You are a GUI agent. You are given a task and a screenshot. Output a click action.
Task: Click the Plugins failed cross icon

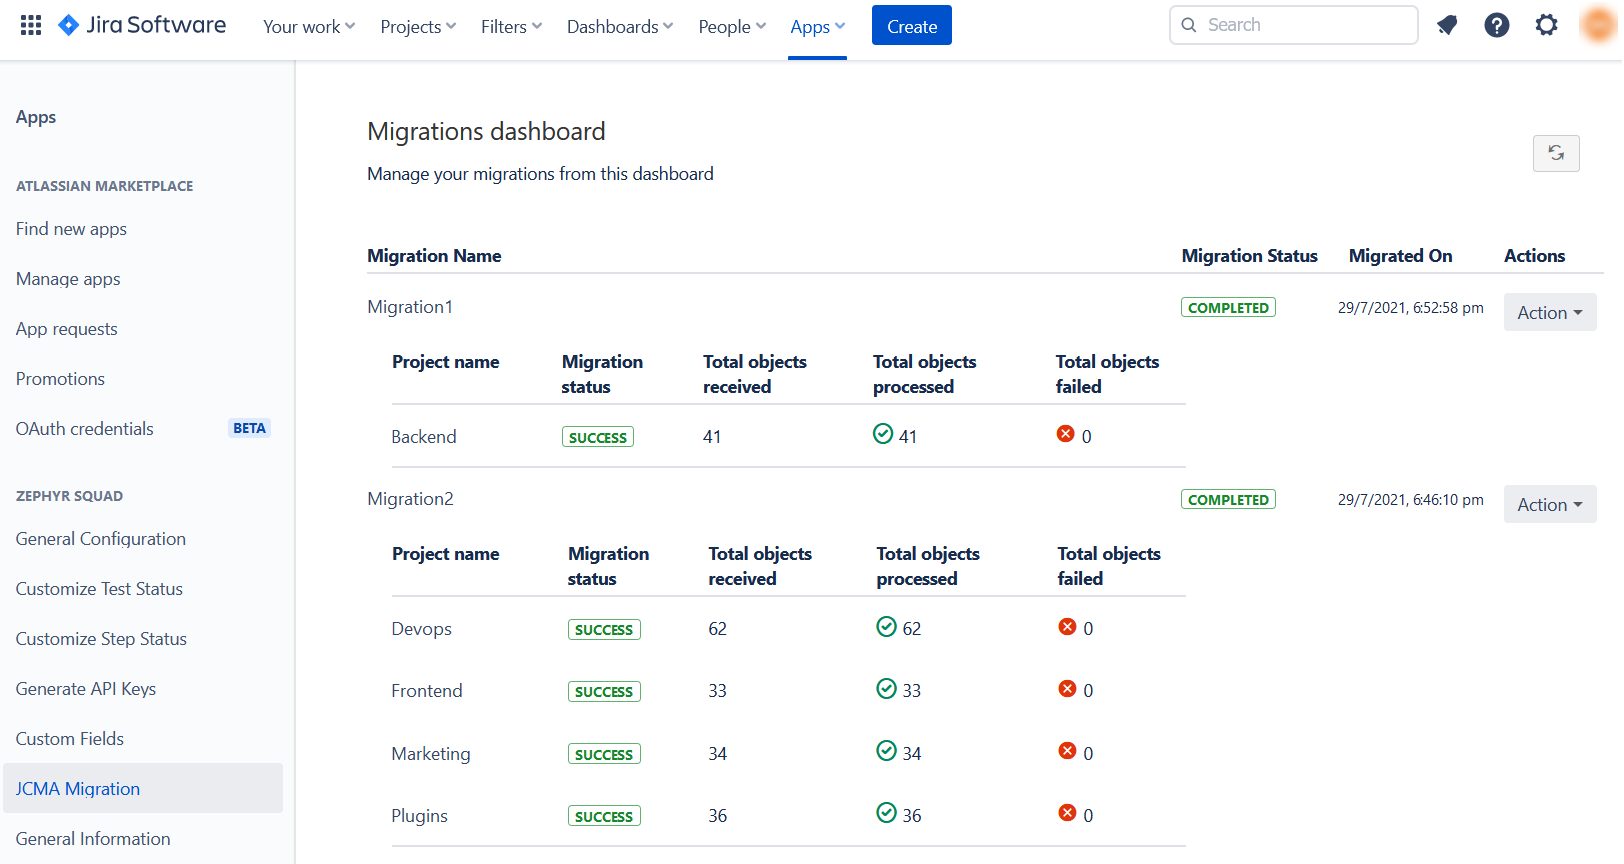pyautogui.click(x=1068, y=812)
